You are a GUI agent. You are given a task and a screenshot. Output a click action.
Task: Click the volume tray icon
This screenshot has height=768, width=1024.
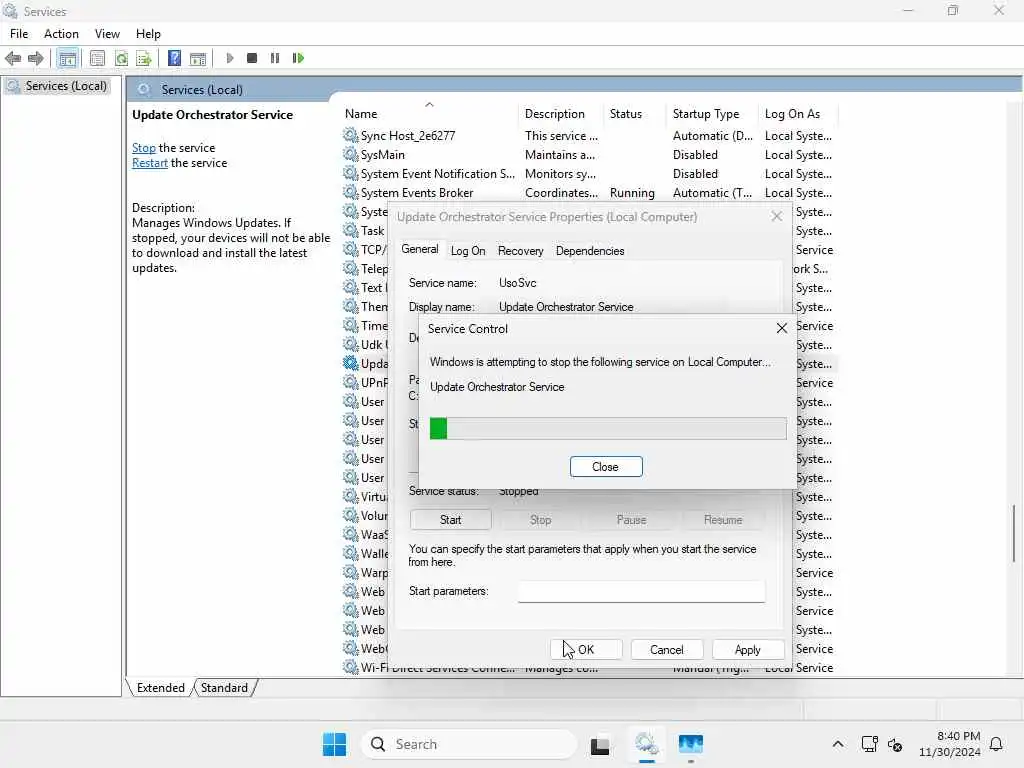click(895, 744)
